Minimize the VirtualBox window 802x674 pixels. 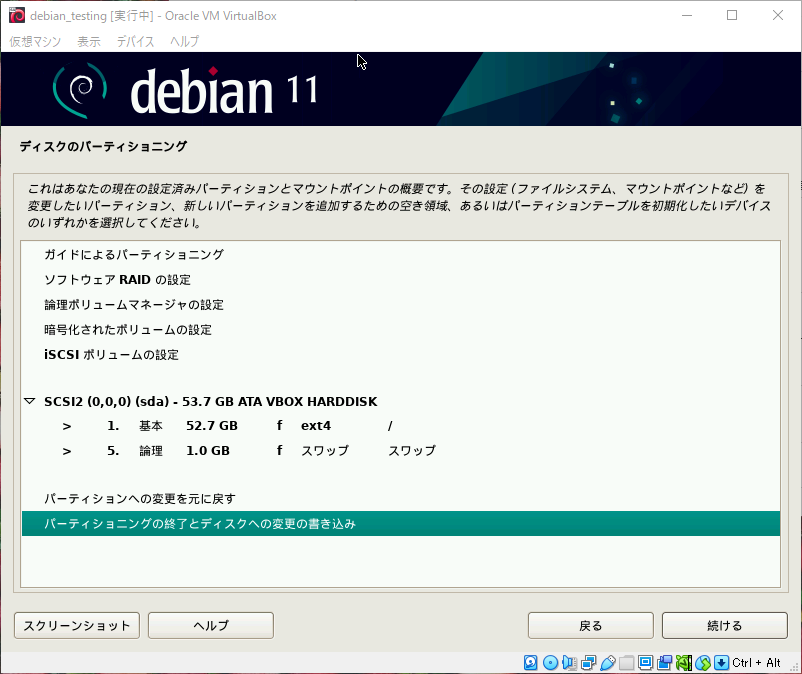point(687,15)
